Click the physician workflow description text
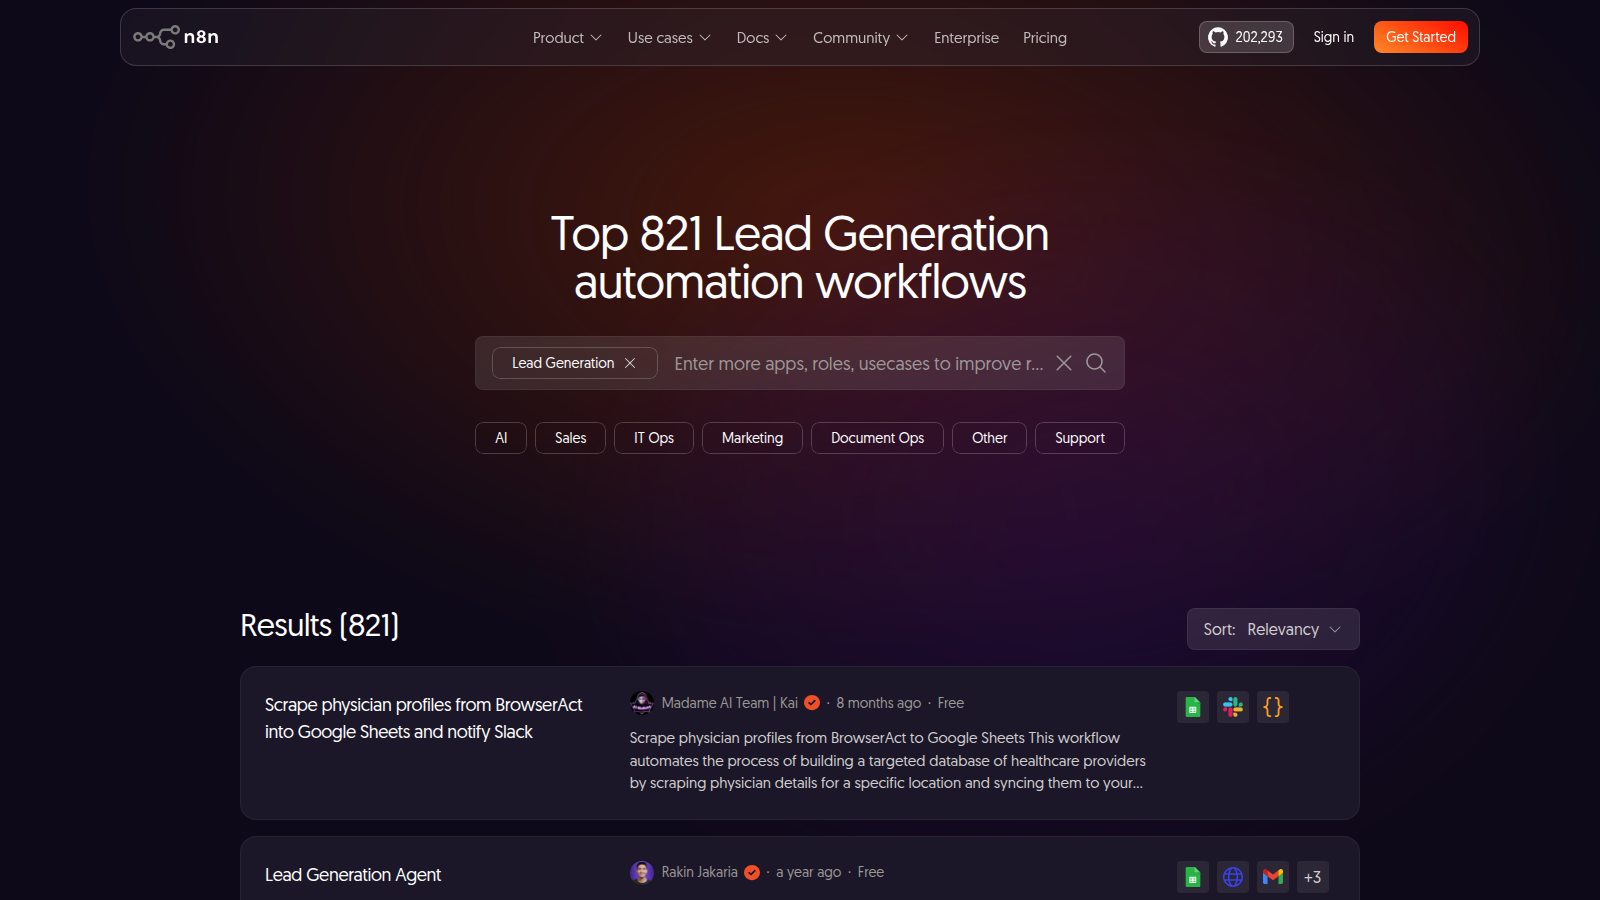The width and height of the screenshot is (1600, 900). click(x=888, y=760)
